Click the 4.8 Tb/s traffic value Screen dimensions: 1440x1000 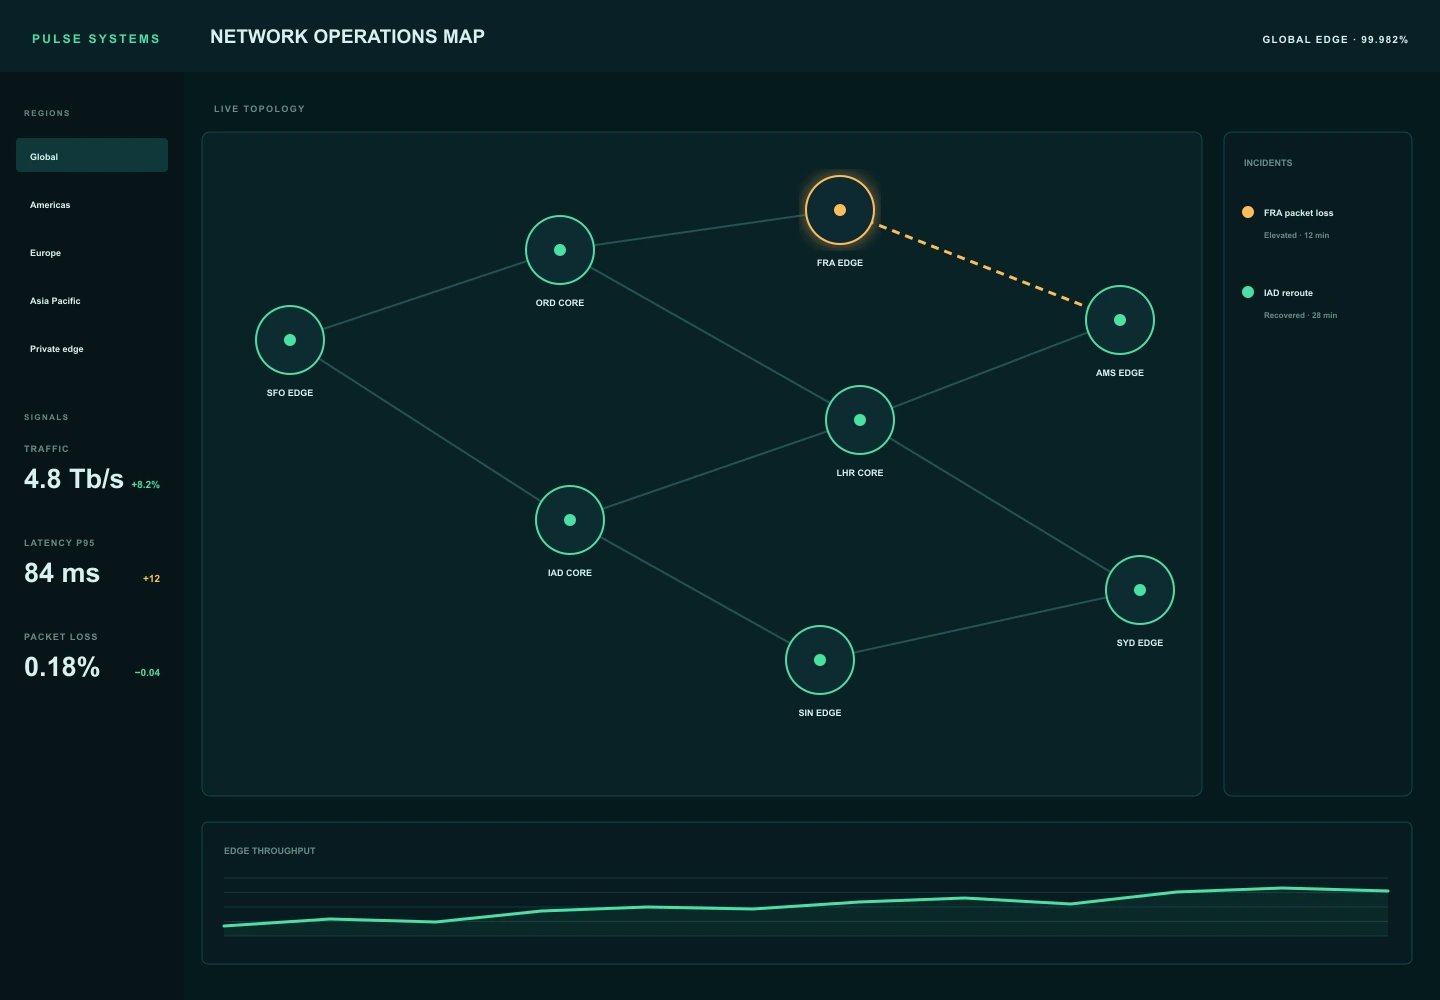pyautogui.click(x=74, y=479)
